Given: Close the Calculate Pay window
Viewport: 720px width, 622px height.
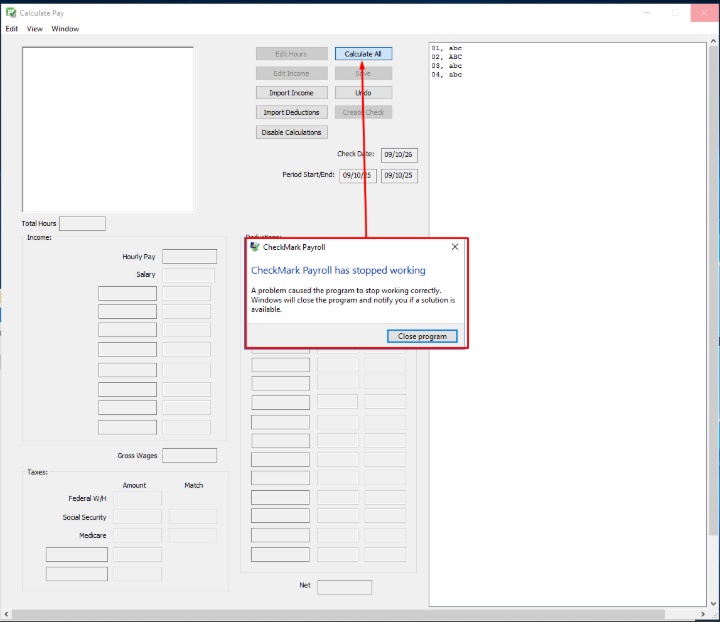Looking at the screenshot, I should [704, 13].
